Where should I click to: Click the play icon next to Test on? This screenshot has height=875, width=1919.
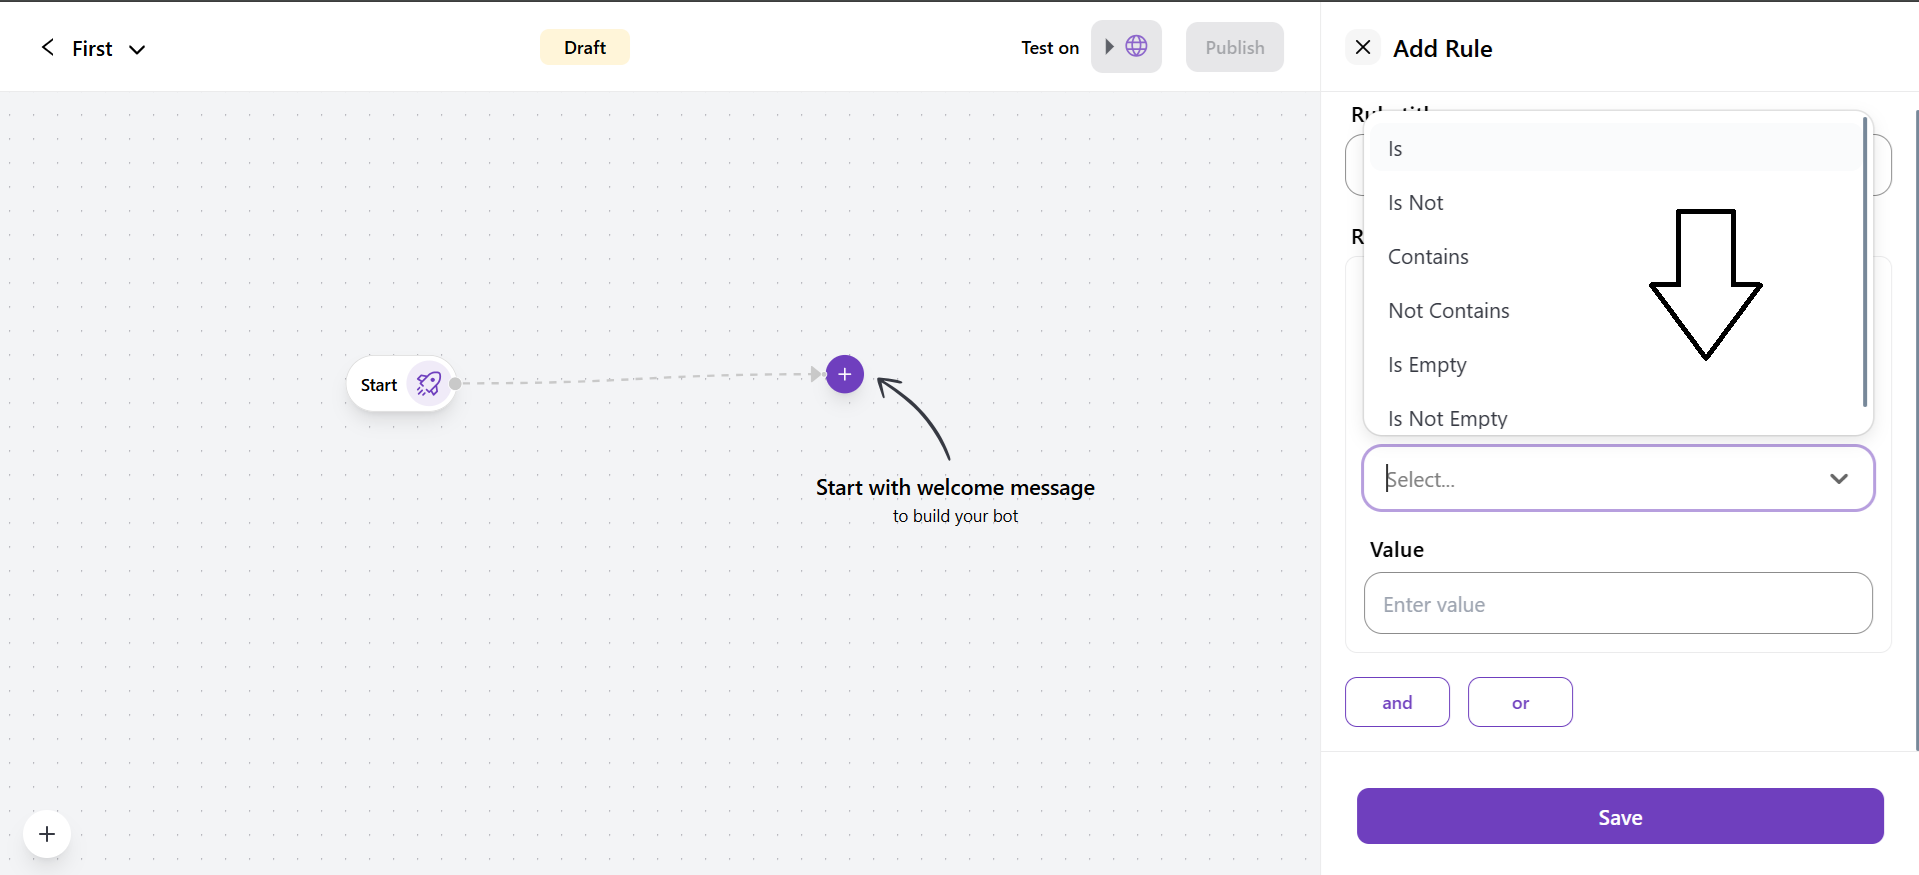(1109, 47)
